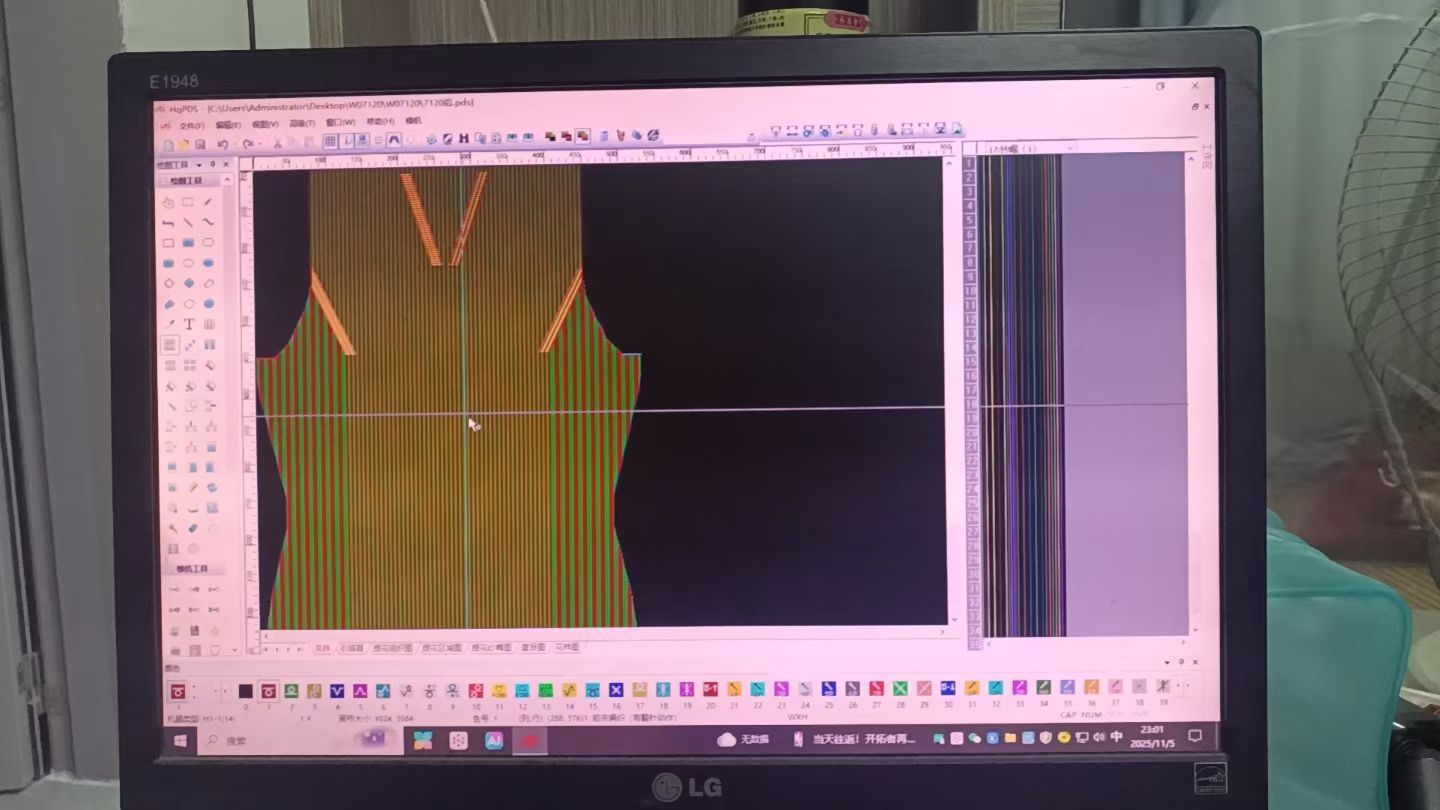This screenshot has height=810, width=1440.
Task: Open a file with folder icon
Action: coord(184,144)
